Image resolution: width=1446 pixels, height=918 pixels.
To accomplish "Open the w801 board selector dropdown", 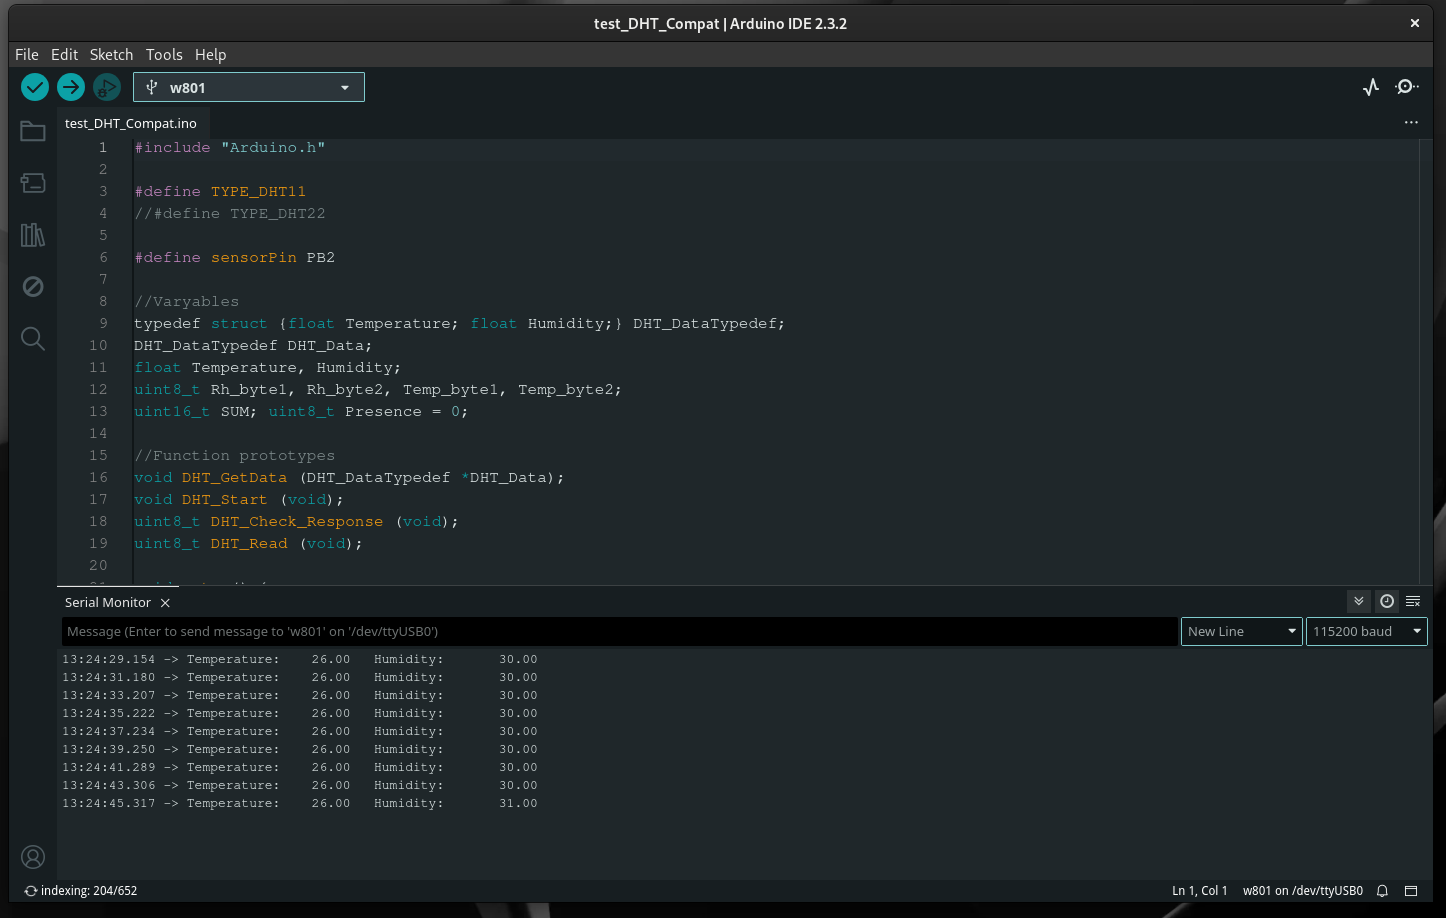I will click(249, 87).
